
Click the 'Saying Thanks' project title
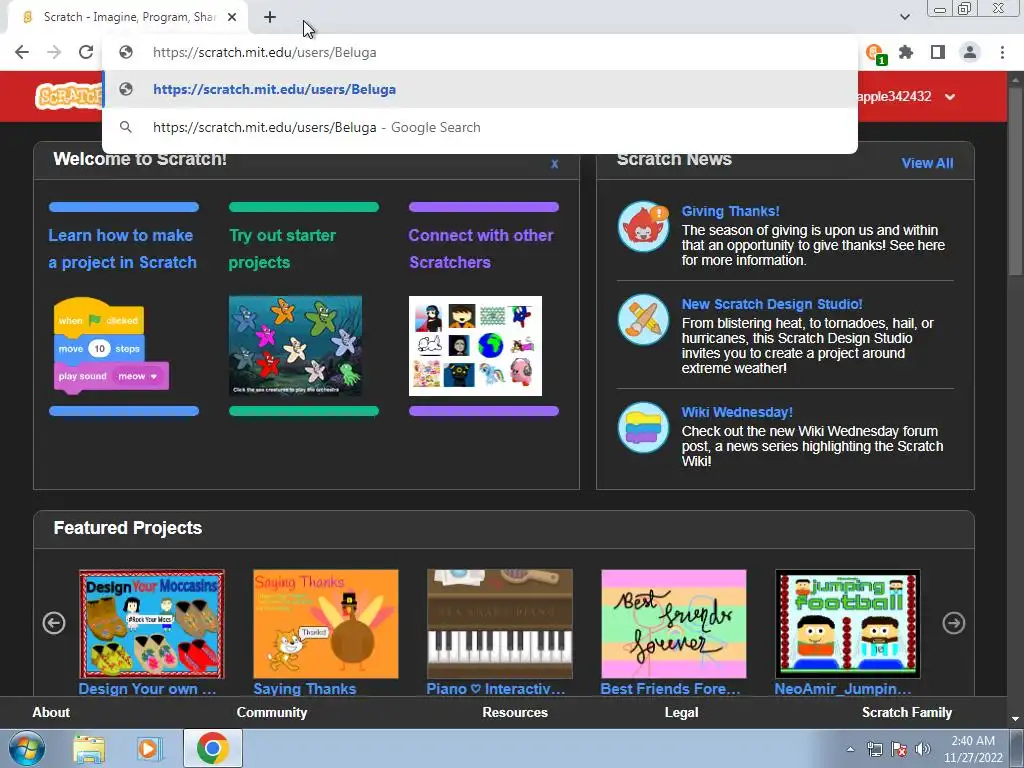305,688
